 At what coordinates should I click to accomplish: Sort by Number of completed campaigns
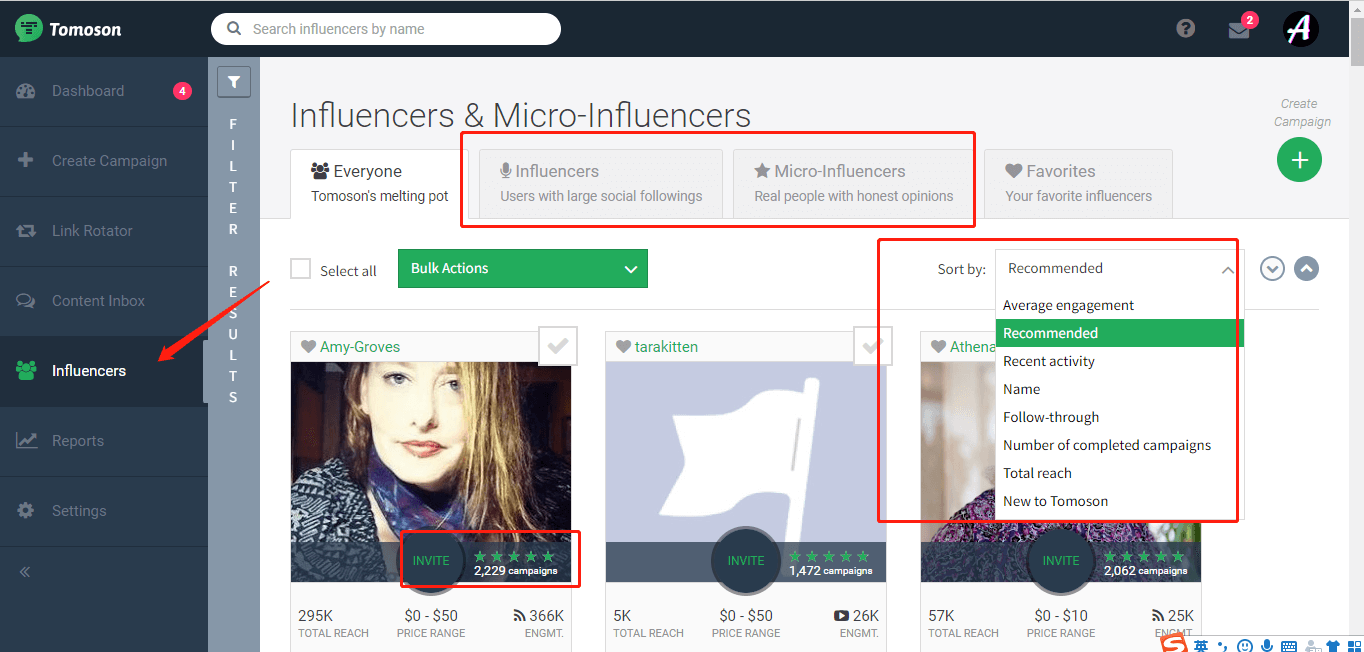click(x=1119, y=445)
